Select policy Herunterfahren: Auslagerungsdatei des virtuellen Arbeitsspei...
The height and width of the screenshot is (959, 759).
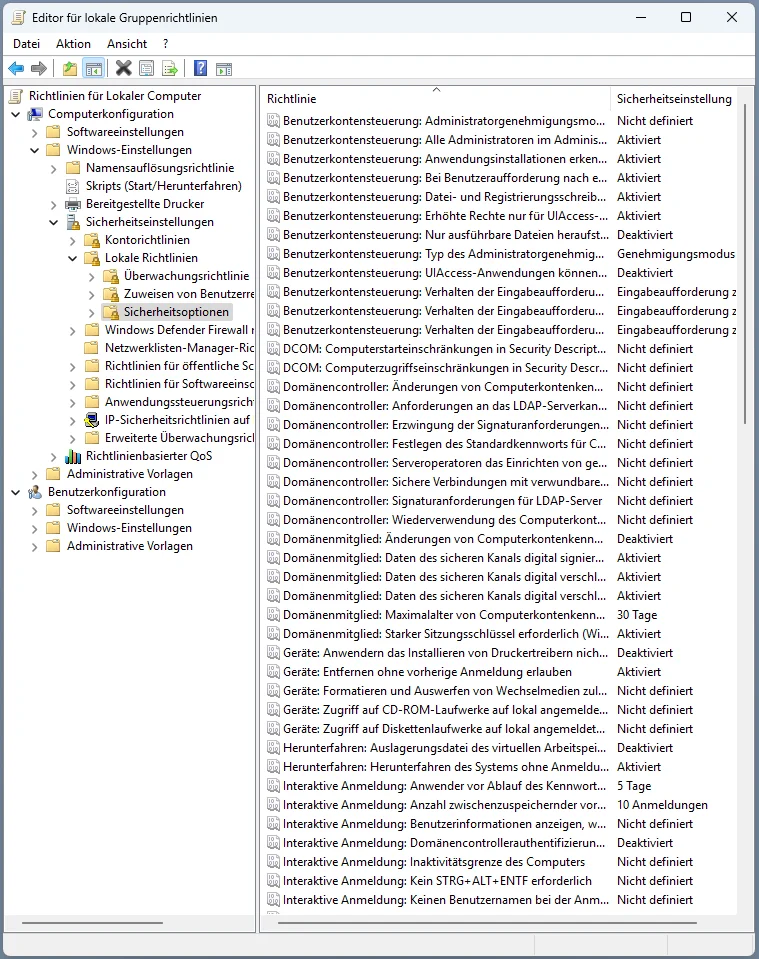point(444,748)
